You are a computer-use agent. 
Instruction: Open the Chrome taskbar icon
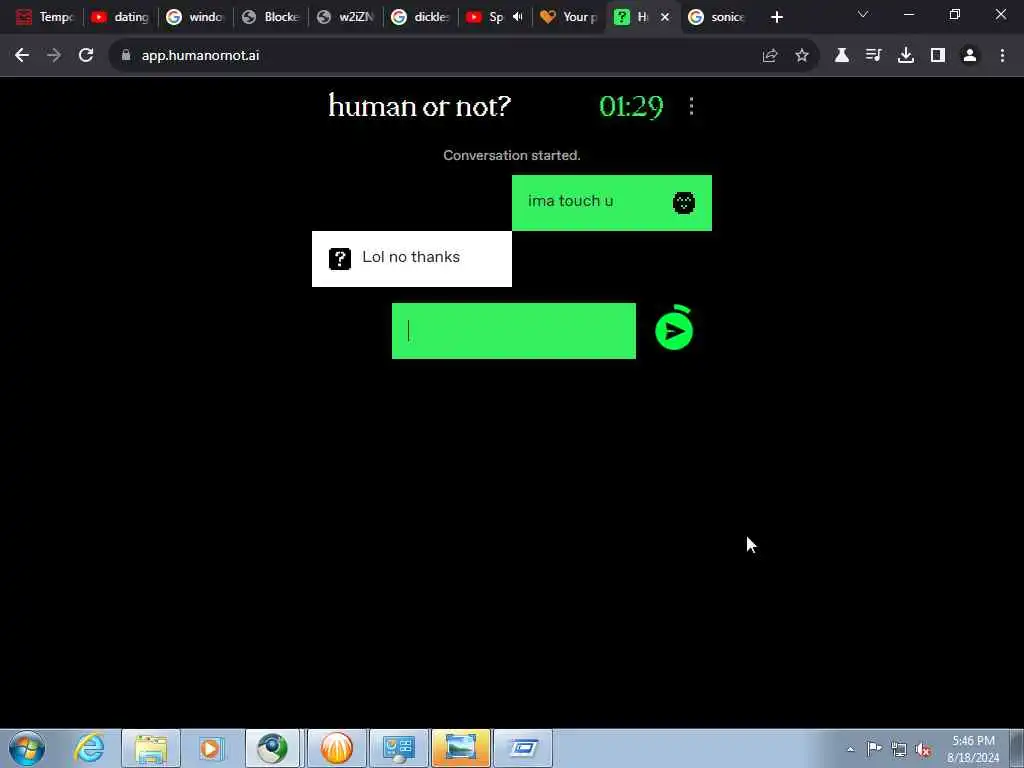tap(272, 748)
